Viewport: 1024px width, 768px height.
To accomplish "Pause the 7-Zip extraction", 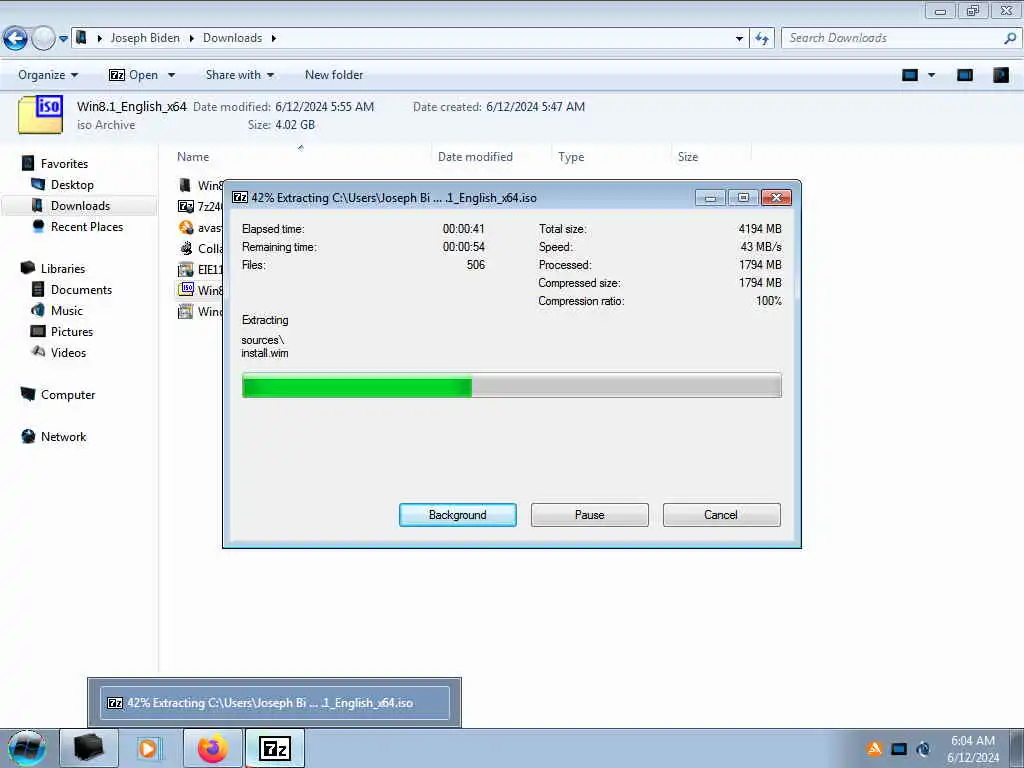I will point(589,515).
